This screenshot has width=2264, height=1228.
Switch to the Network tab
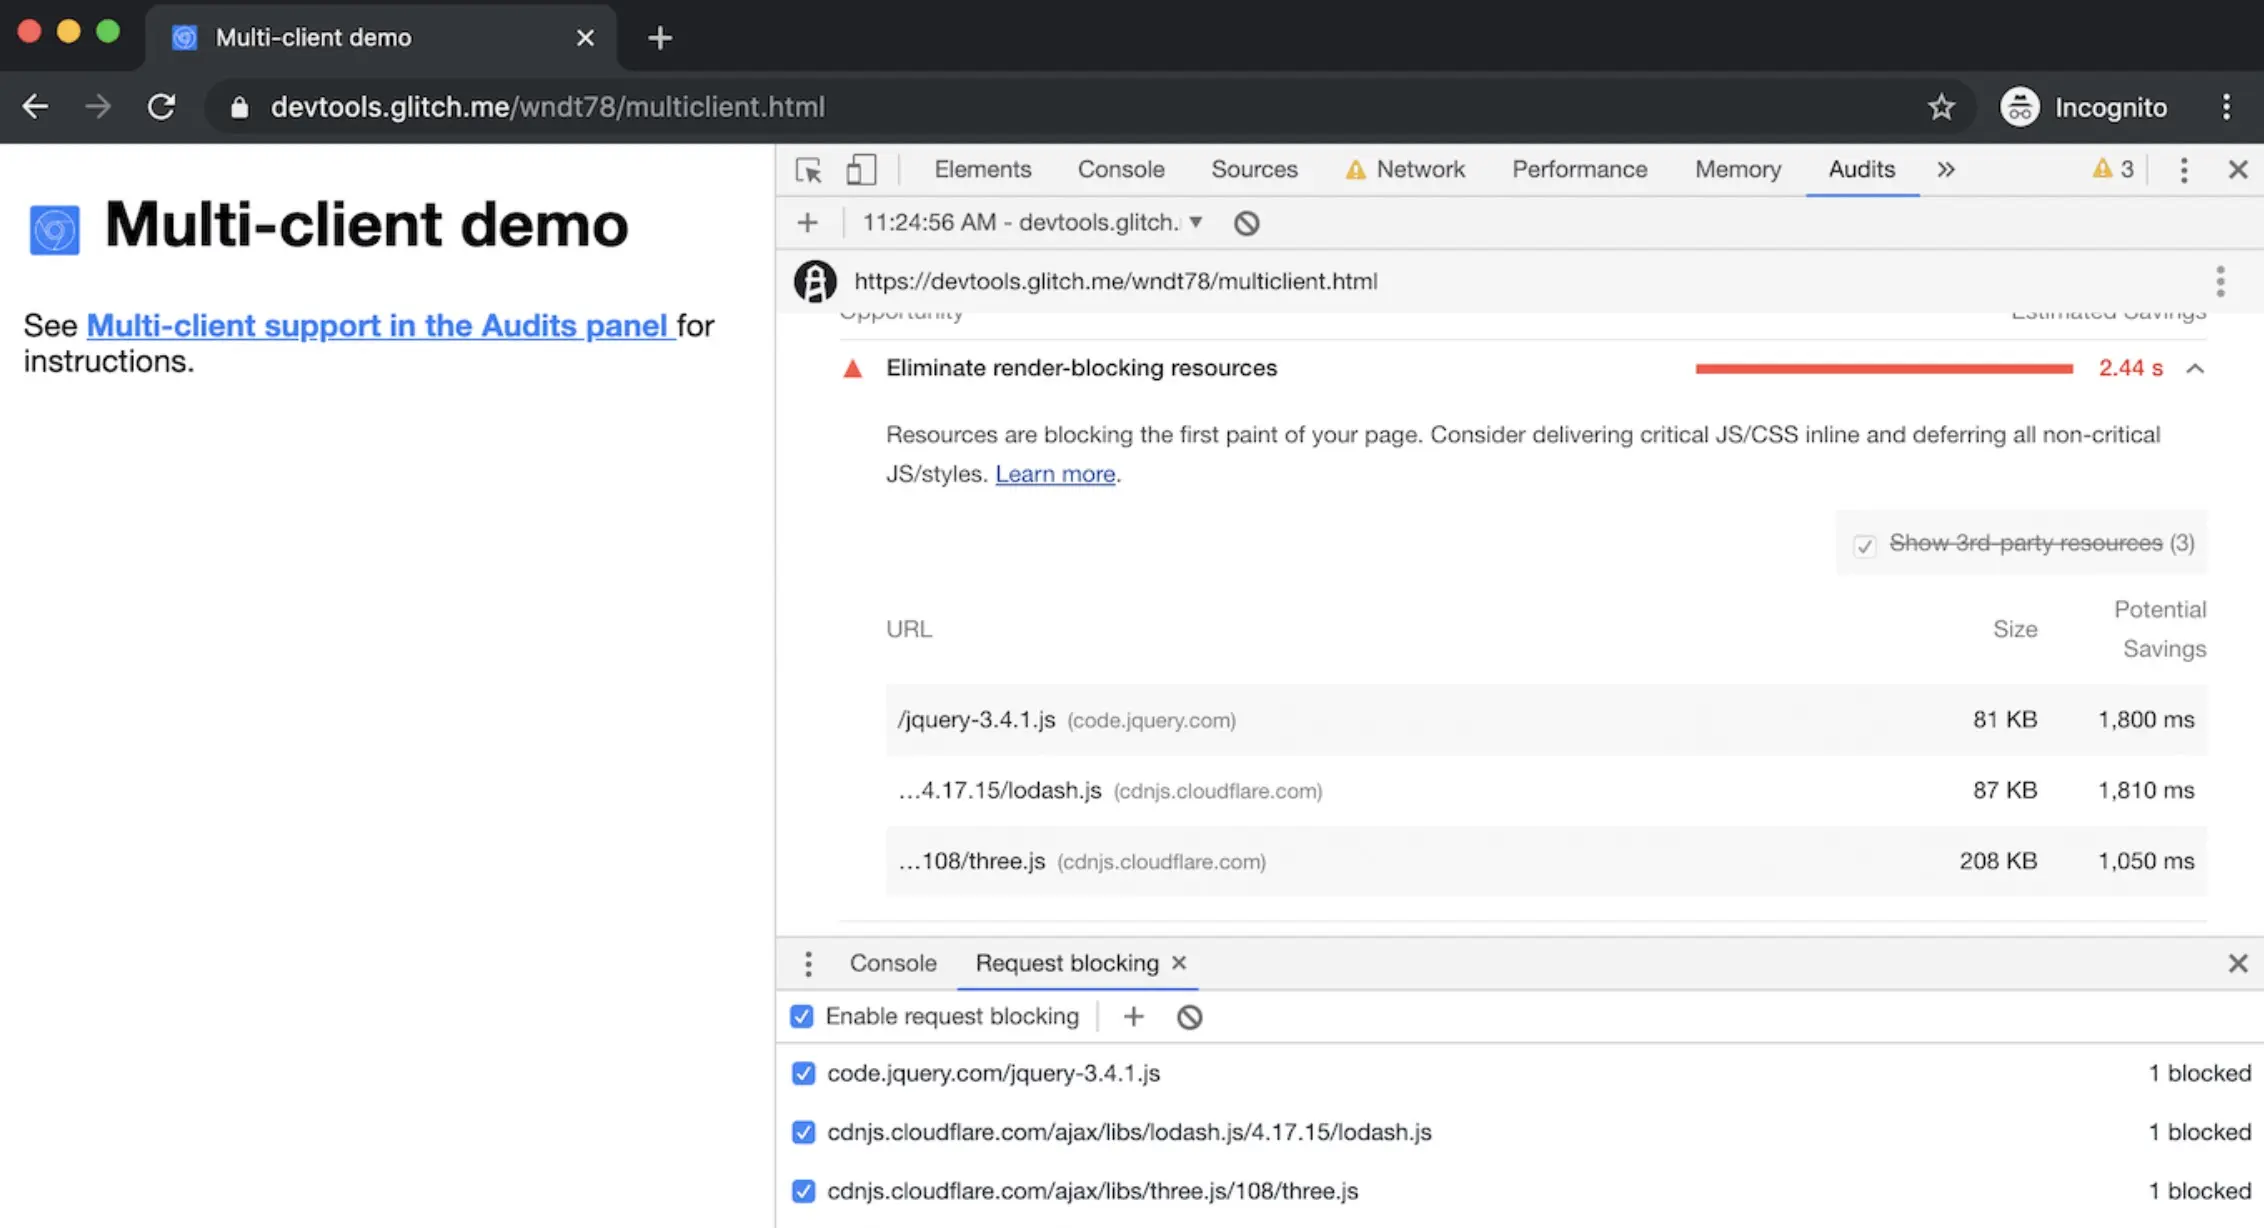(1419, 170)
